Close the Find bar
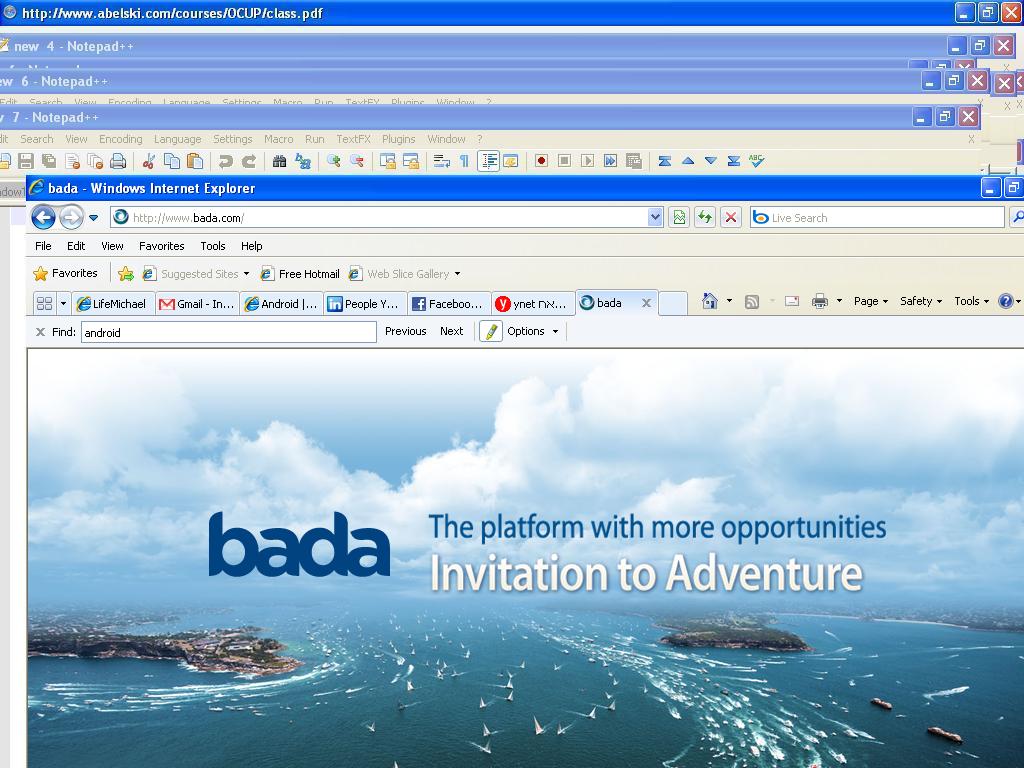Image resolution: width=1024 pixels, height=768 pixels. (x=40, y=332)
